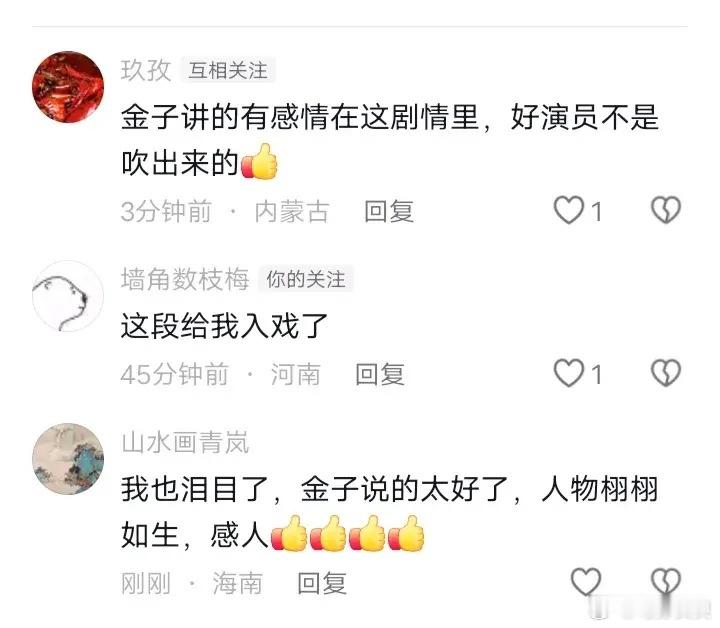720x628 pixels.
Task: Open 山水画青岚's landscape painting avatar
Action: (x=68, y=459)
